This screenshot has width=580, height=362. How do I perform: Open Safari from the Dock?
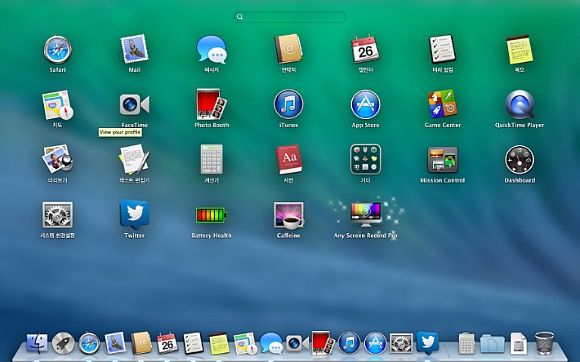[89, 344]
